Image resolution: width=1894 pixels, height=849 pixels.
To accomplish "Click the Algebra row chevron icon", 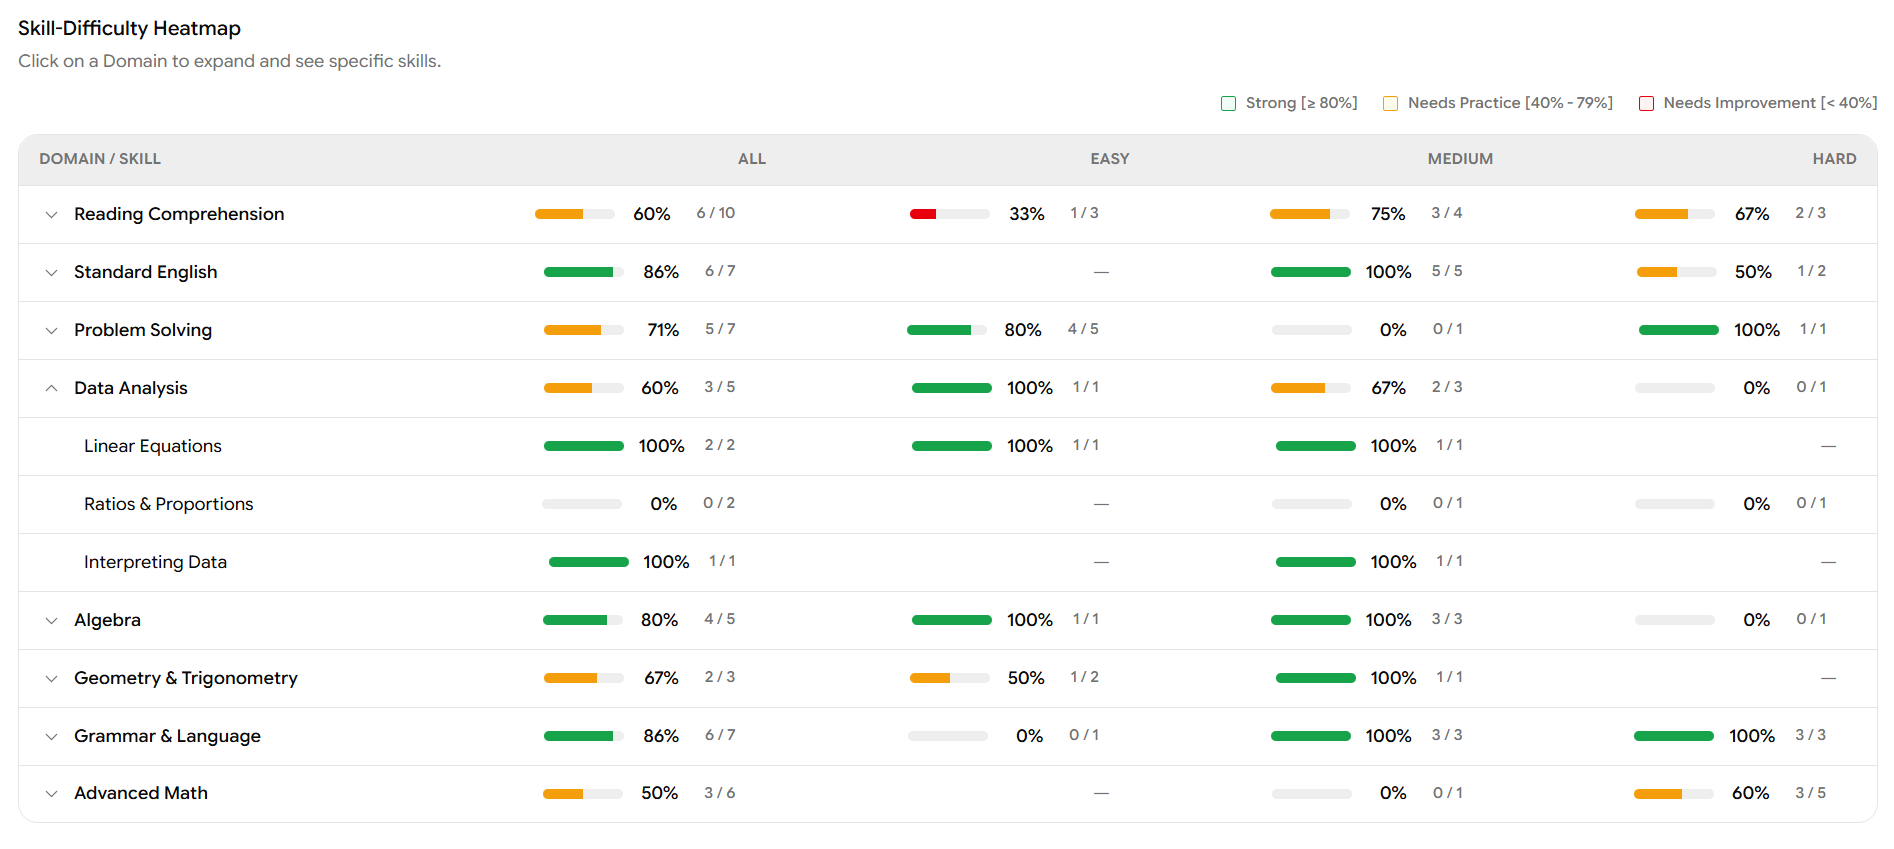I will [x=52, y=621].
